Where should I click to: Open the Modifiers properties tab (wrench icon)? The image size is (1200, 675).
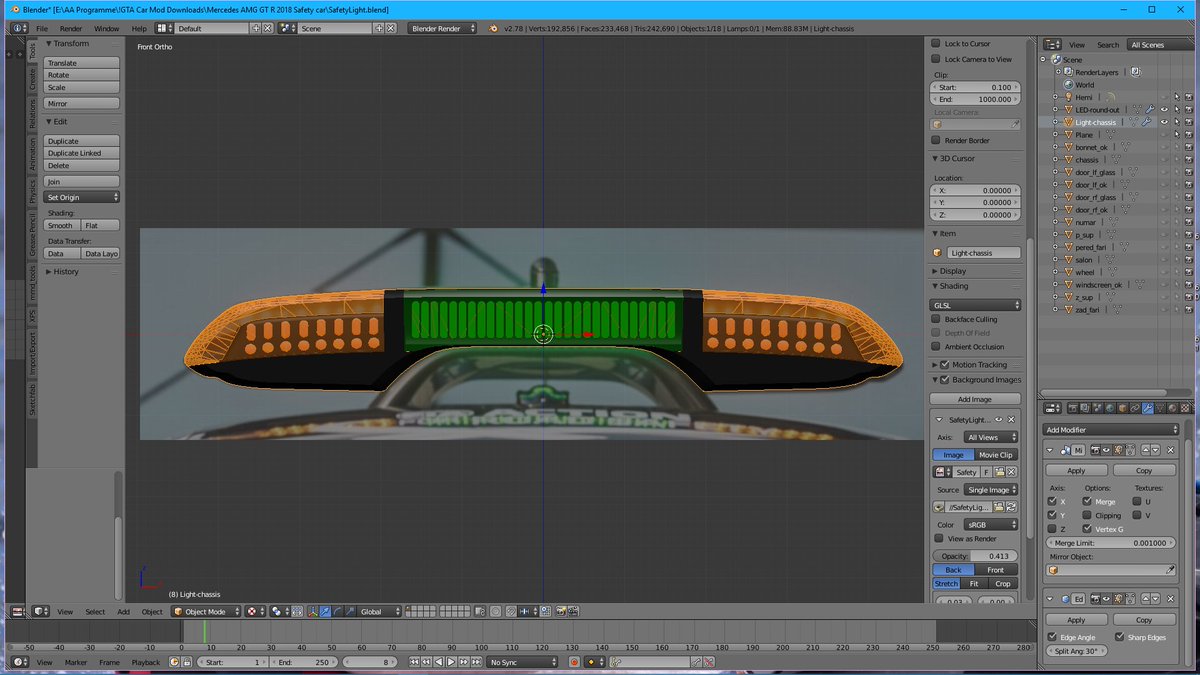(x=1148, y=408)
